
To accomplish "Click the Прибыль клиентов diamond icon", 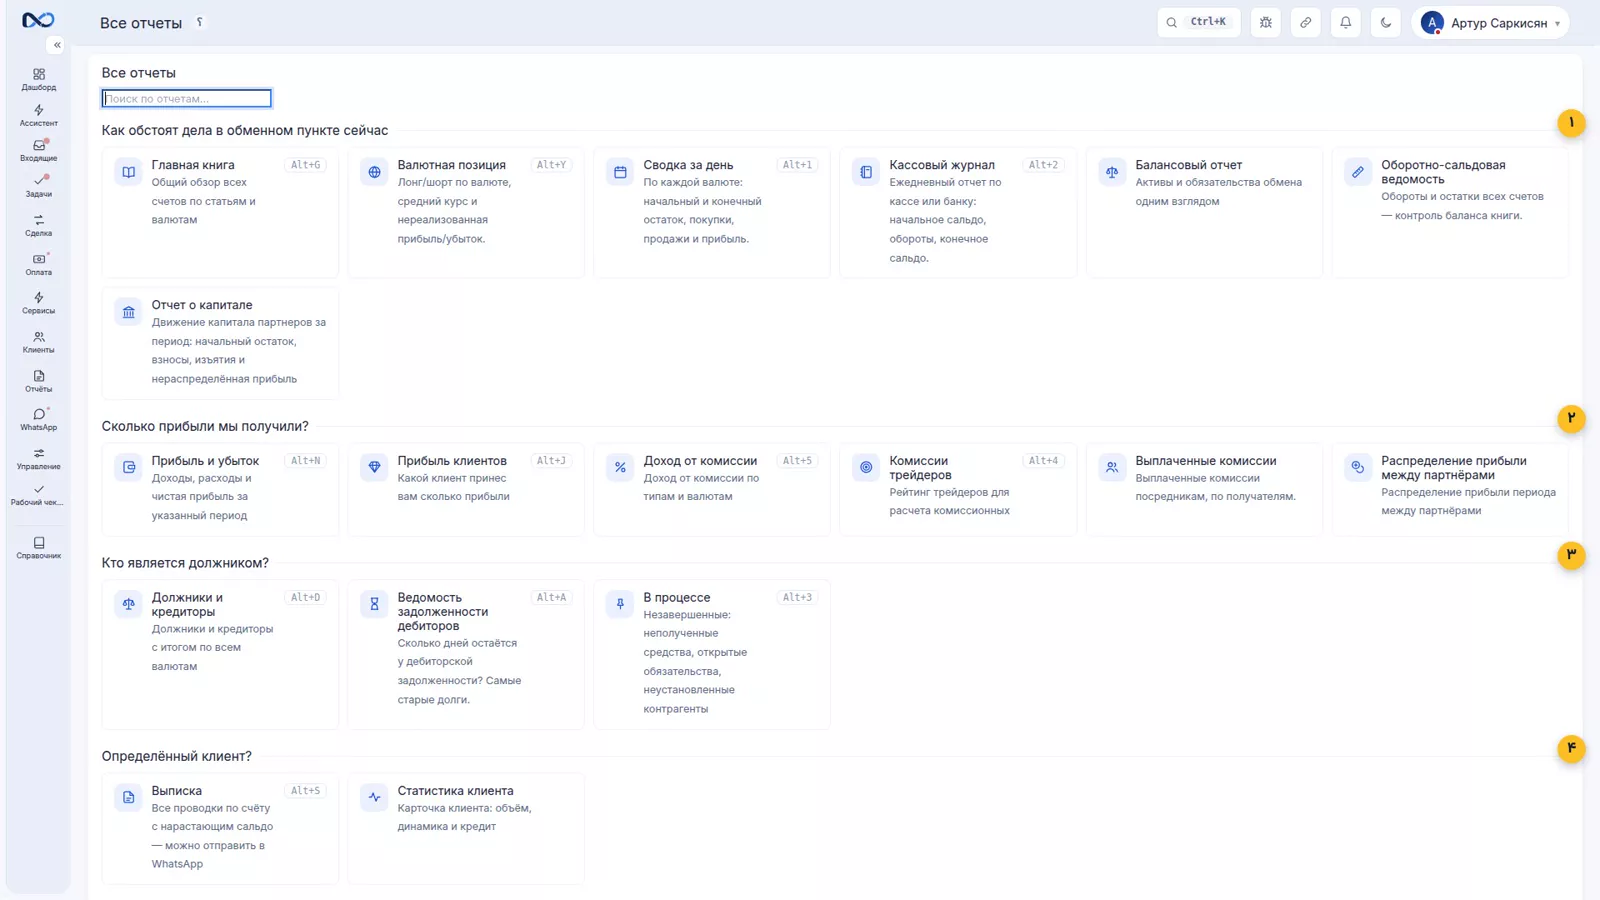I will (x=374, y=467).
